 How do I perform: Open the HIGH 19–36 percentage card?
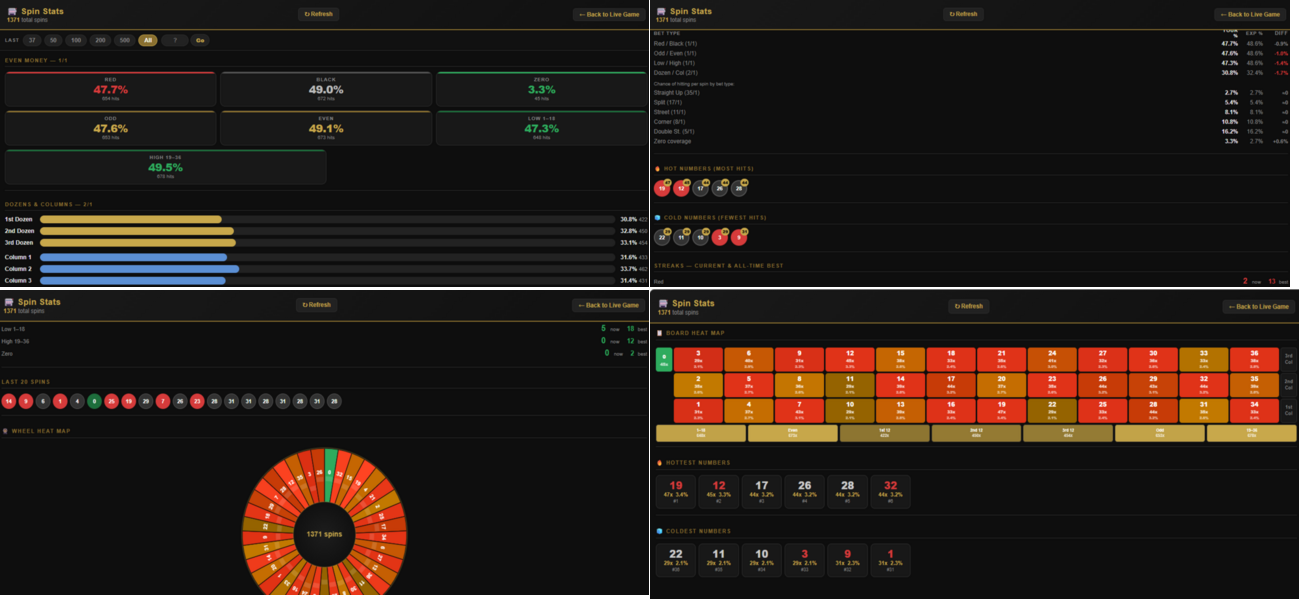coord(166,167)
